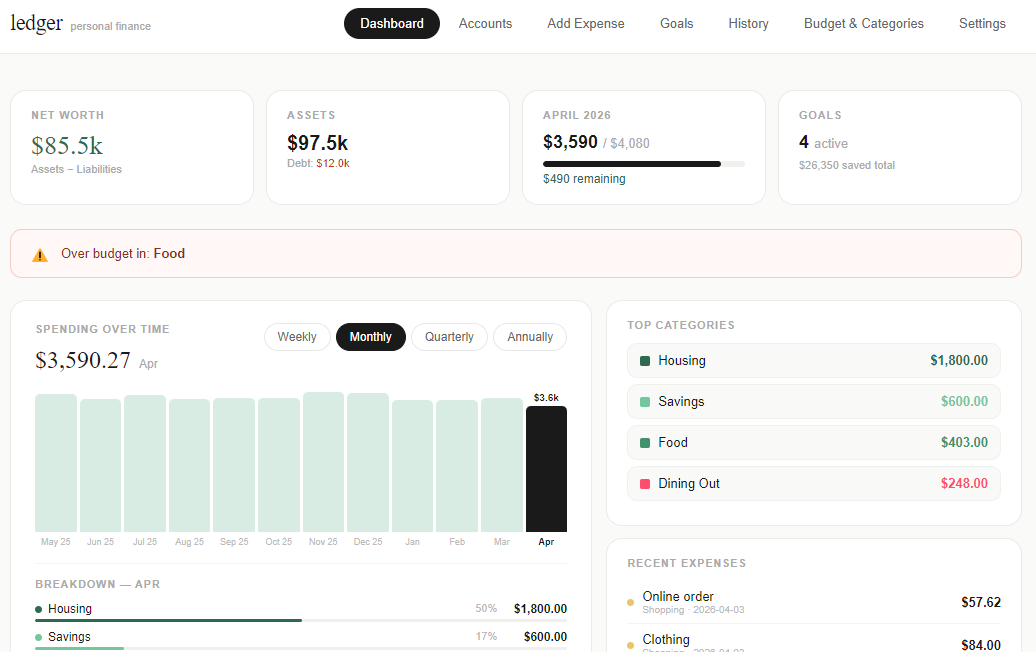The height and width of the screenshot is (652, 1036).
Task: Click Food in the over-budget alert banner
Action: pos(169,253)
